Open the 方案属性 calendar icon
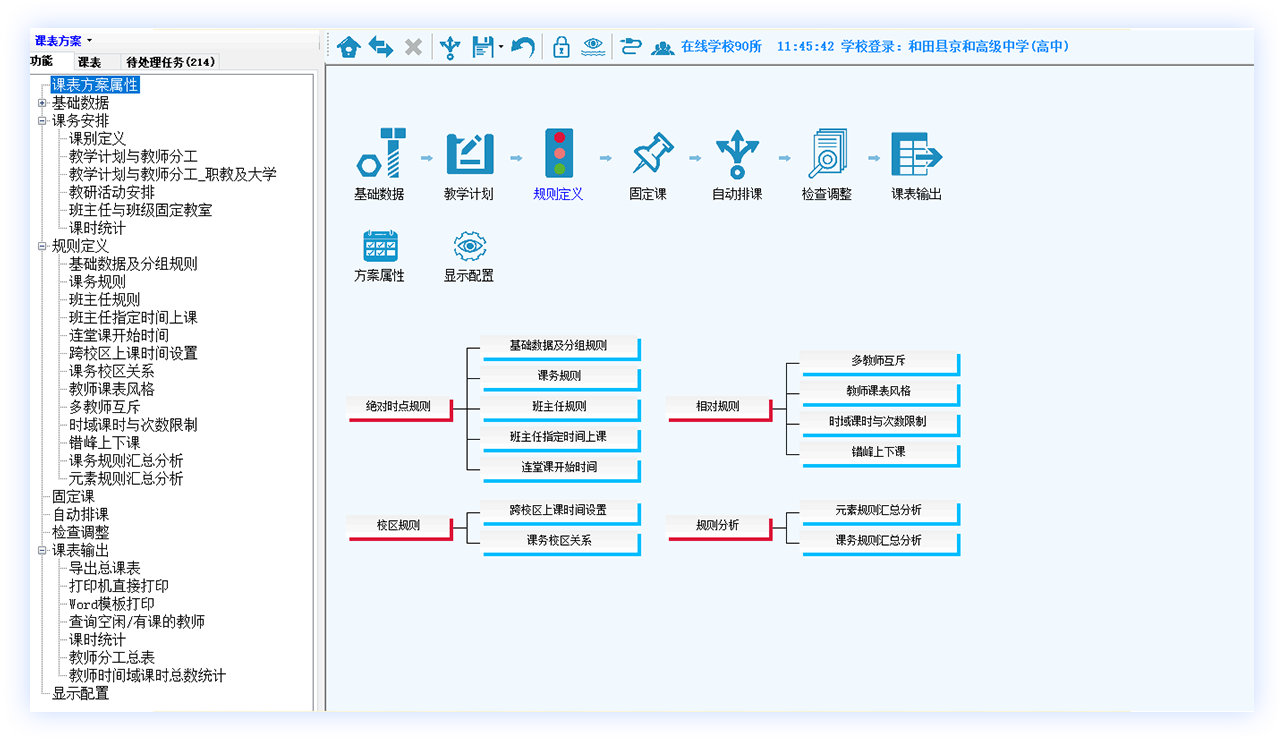1284x740 pixels. (x=380, y=247)
